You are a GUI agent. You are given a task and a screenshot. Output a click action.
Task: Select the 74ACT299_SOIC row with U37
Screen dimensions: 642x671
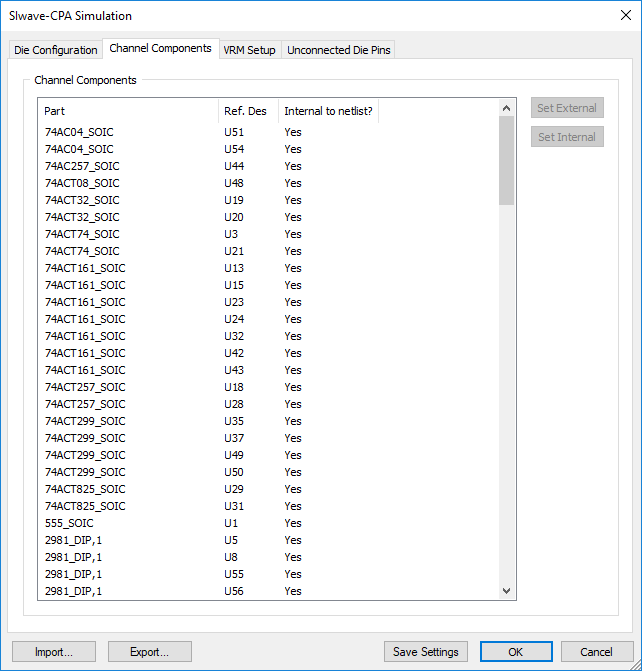[x=268, y=438]
